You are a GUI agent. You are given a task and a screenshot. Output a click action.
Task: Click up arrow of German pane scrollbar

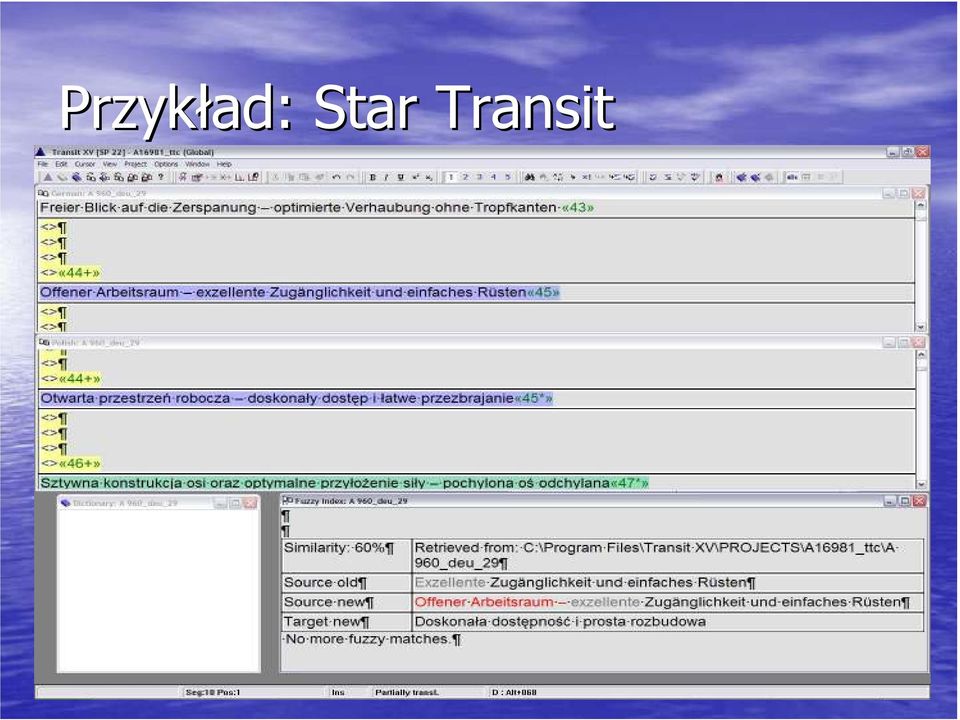920,206
